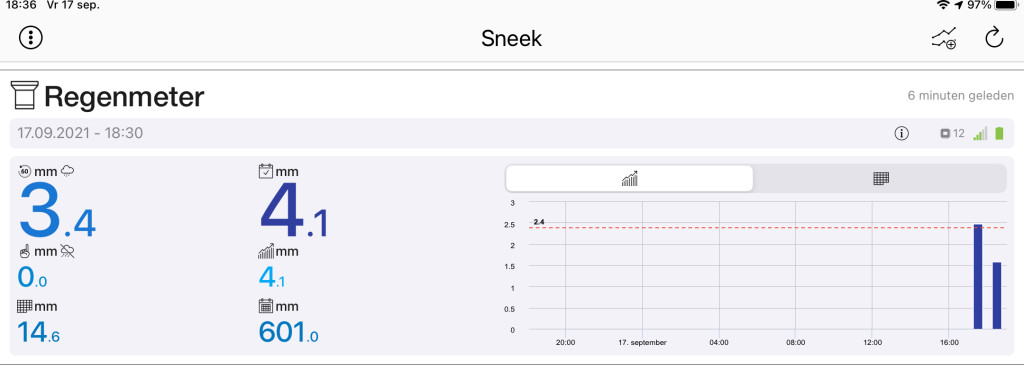Open the three-dot options menu
Viewport: 1024px width, 372px height.
pyautogui.click(x=31, y=38)
